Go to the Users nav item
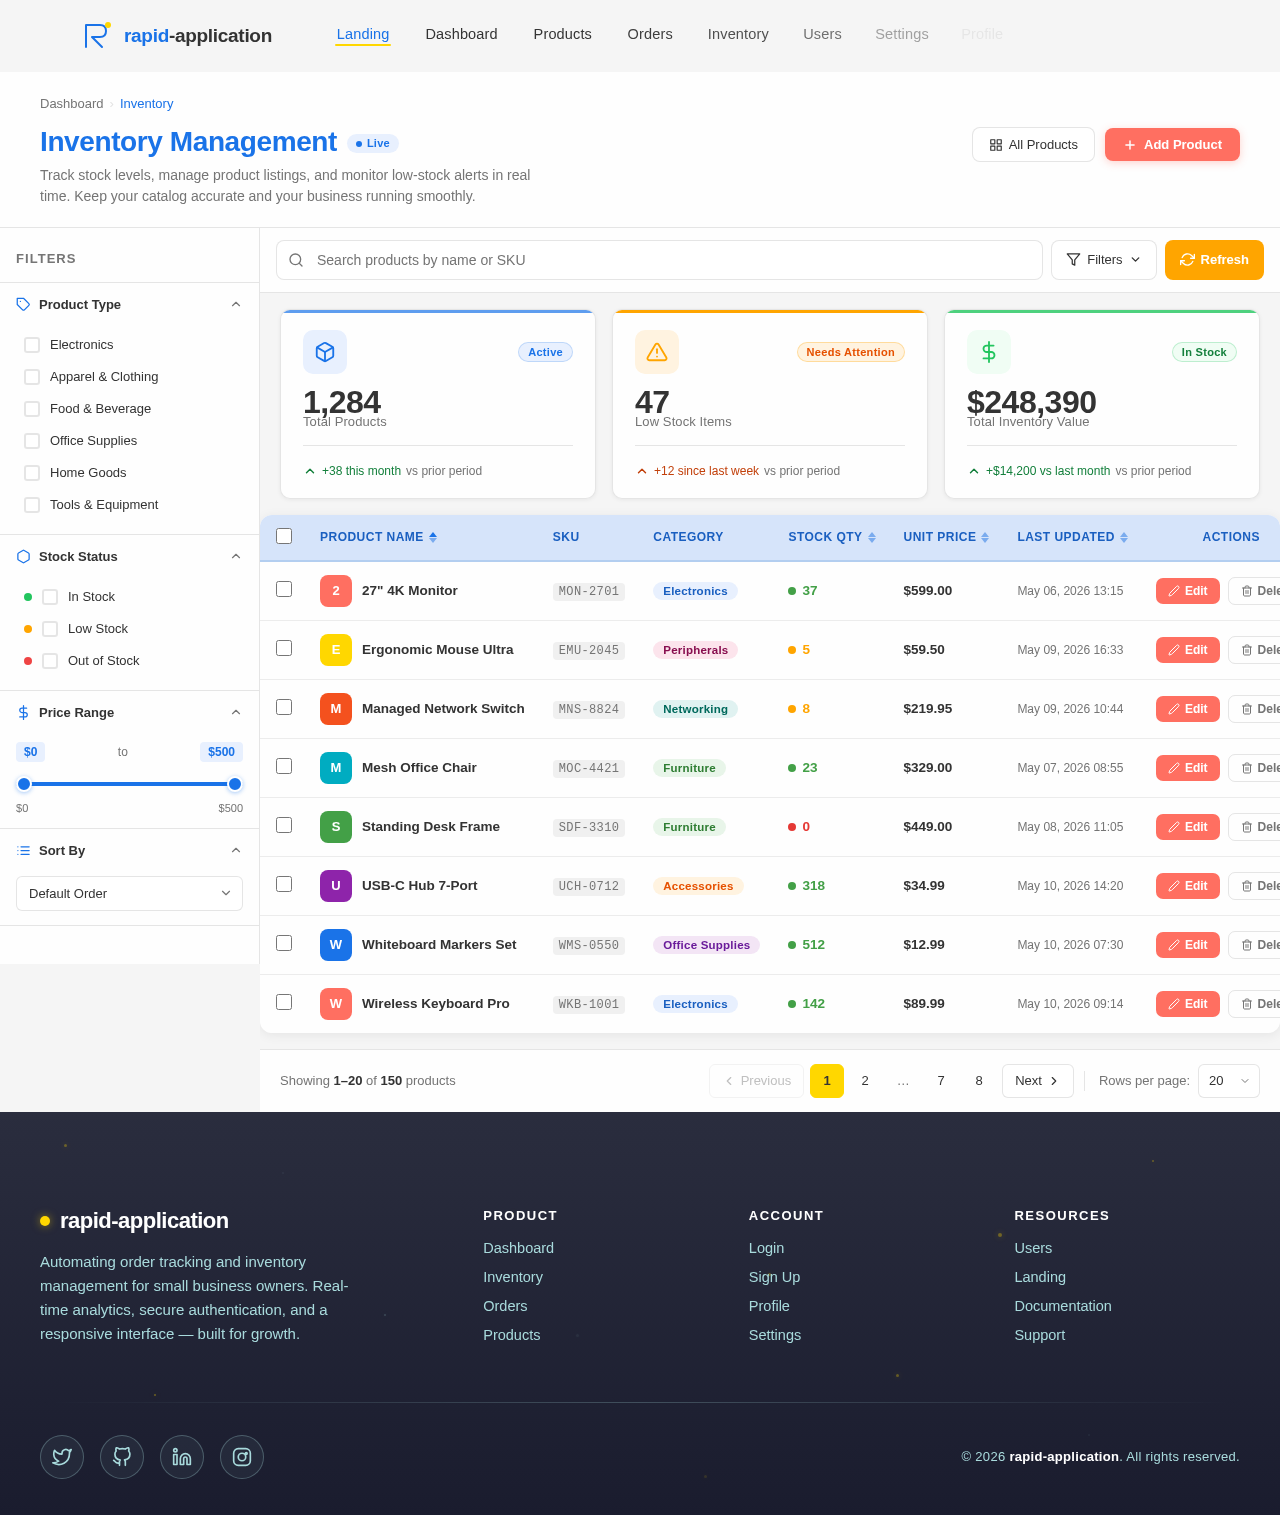The image size is (1280, 1515). pyautogui.click(x=822, y=34)
